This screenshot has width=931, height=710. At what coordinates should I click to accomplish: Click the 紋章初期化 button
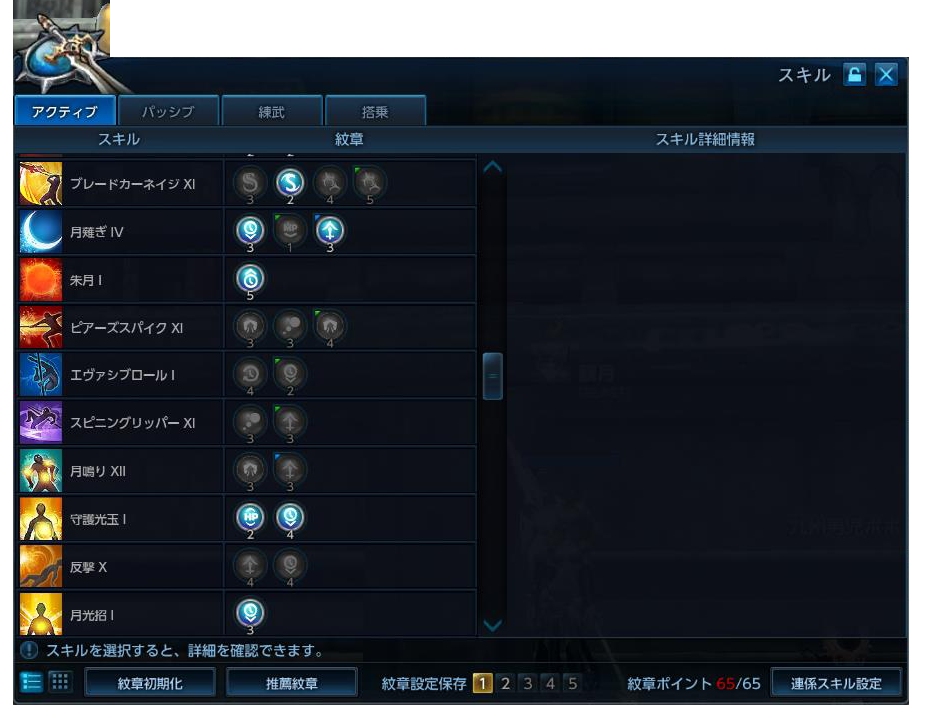tap(150, 683)
